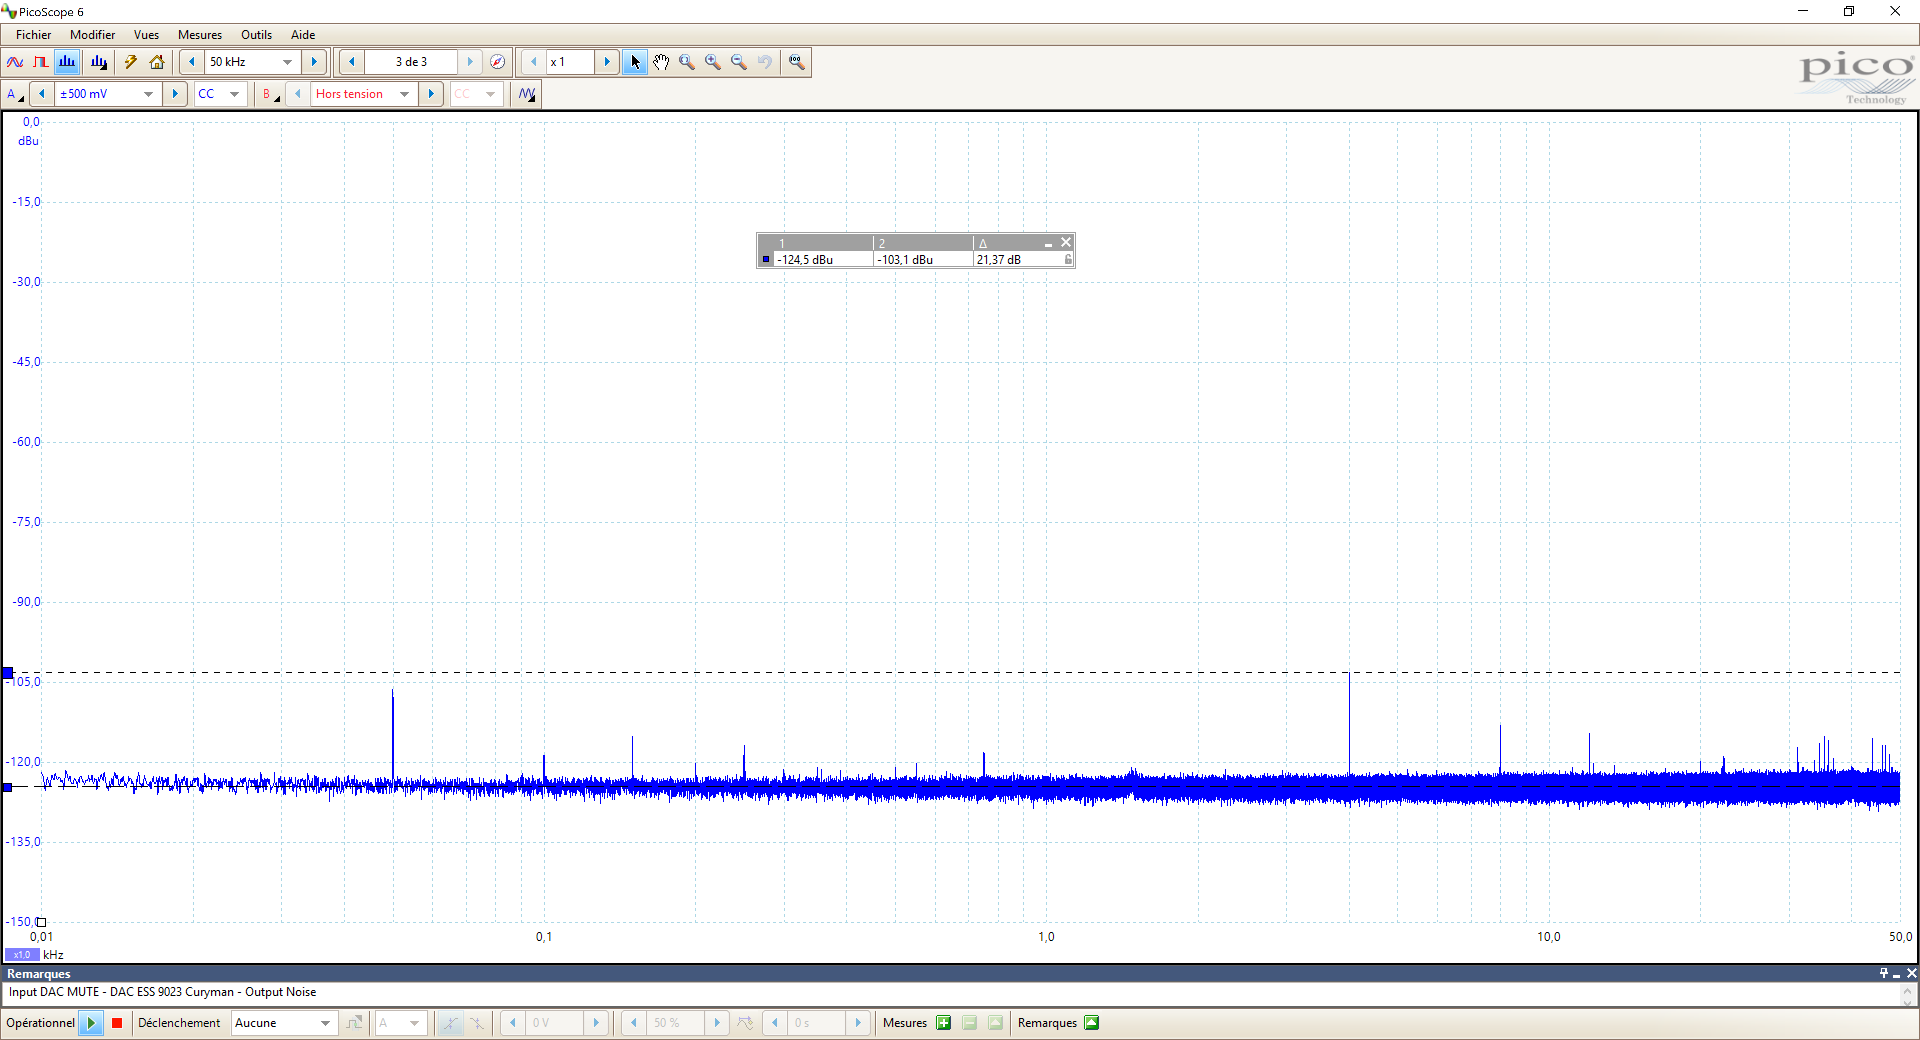
Task: Click the home display icon
Action: (x=157, y=62)
